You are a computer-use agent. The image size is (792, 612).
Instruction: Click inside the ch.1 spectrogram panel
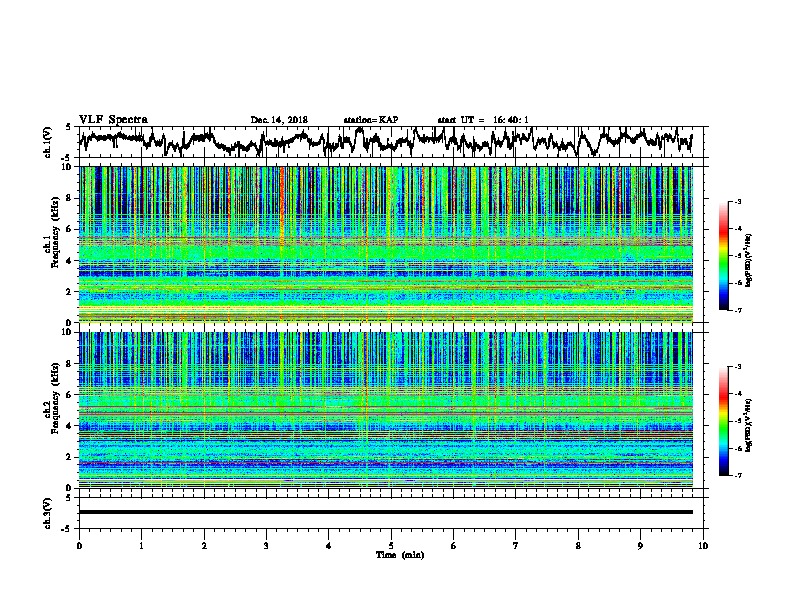pyautogui.click(x=386, y=244)
